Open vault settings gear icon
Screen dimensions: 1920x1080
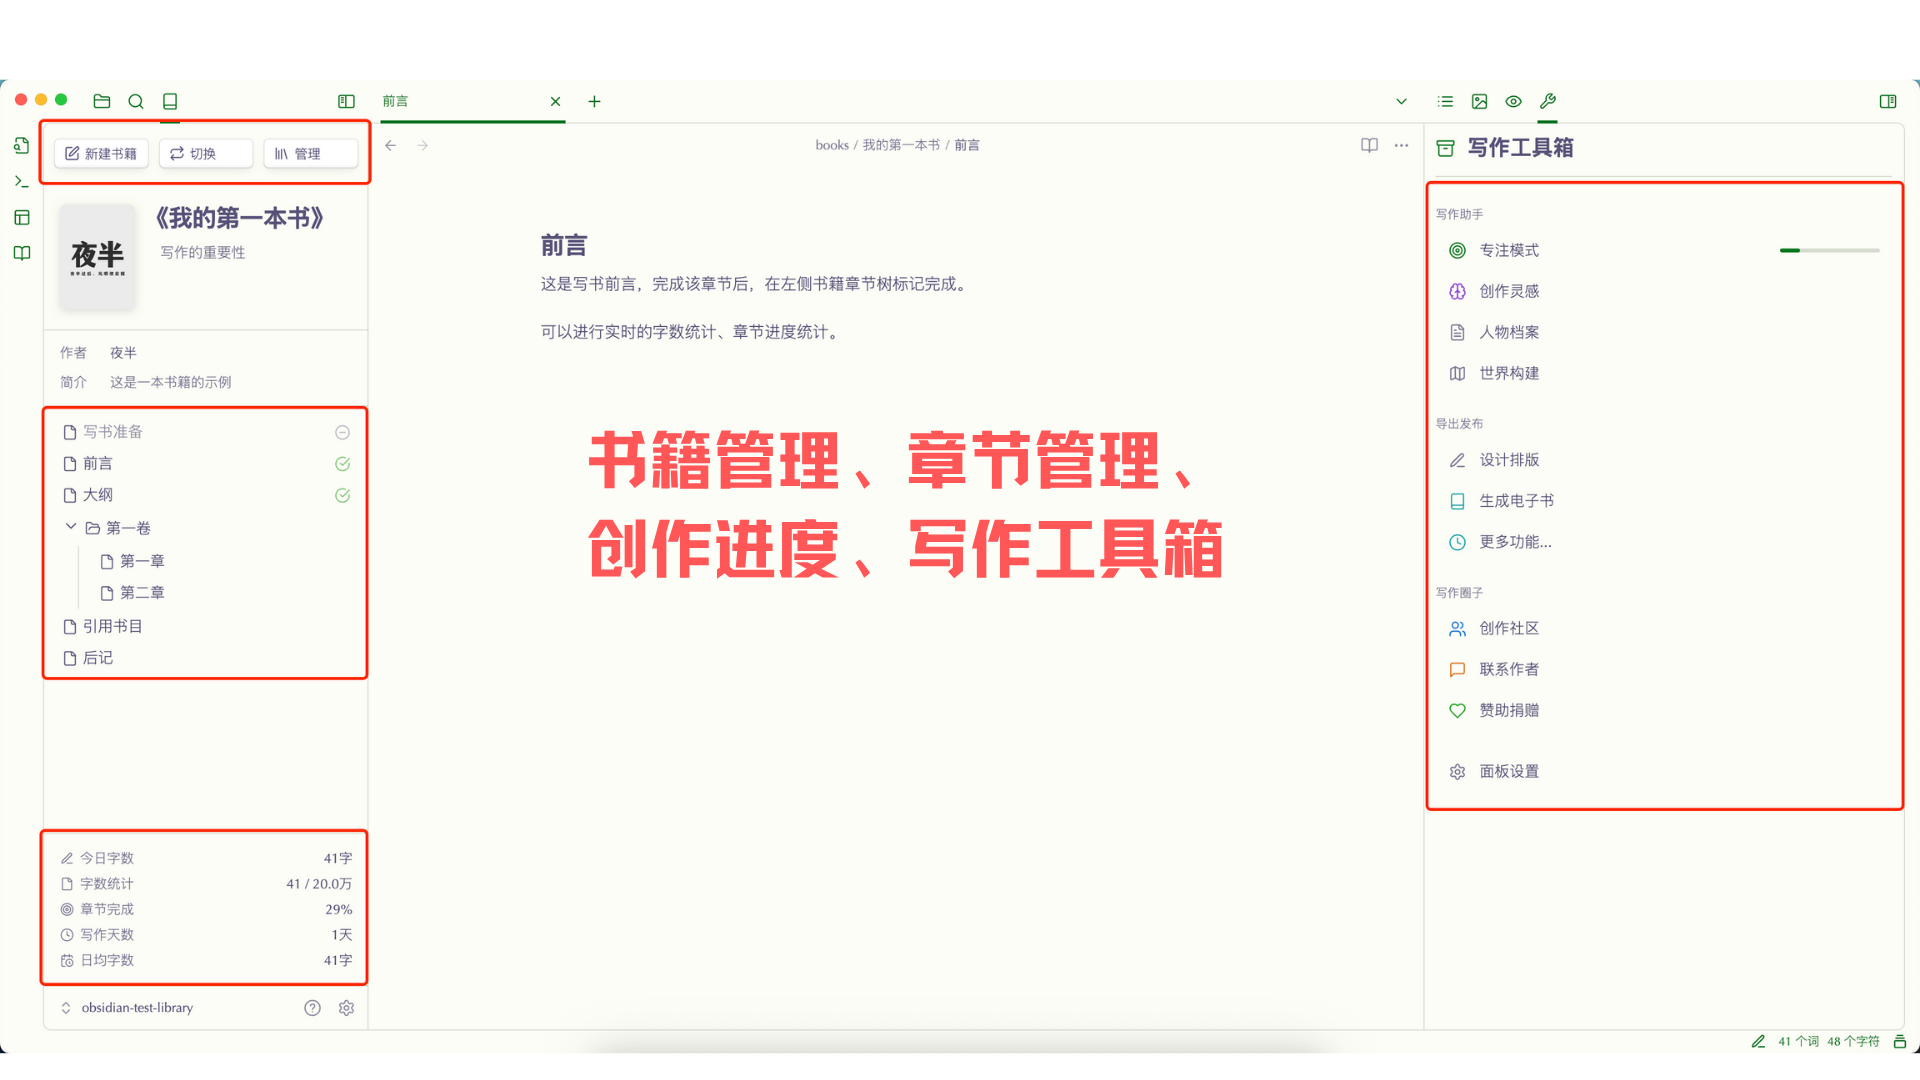point(346,1008)
